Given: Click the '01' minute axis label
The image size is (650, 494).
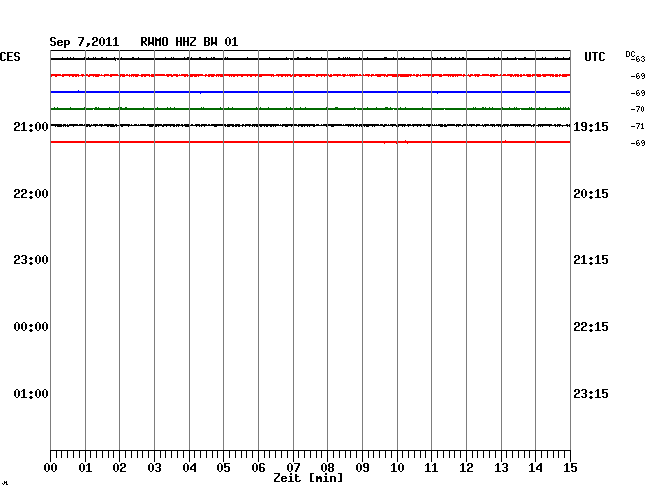Looking at the screenshot, I should pyautogui.click(x=85, y=467).
